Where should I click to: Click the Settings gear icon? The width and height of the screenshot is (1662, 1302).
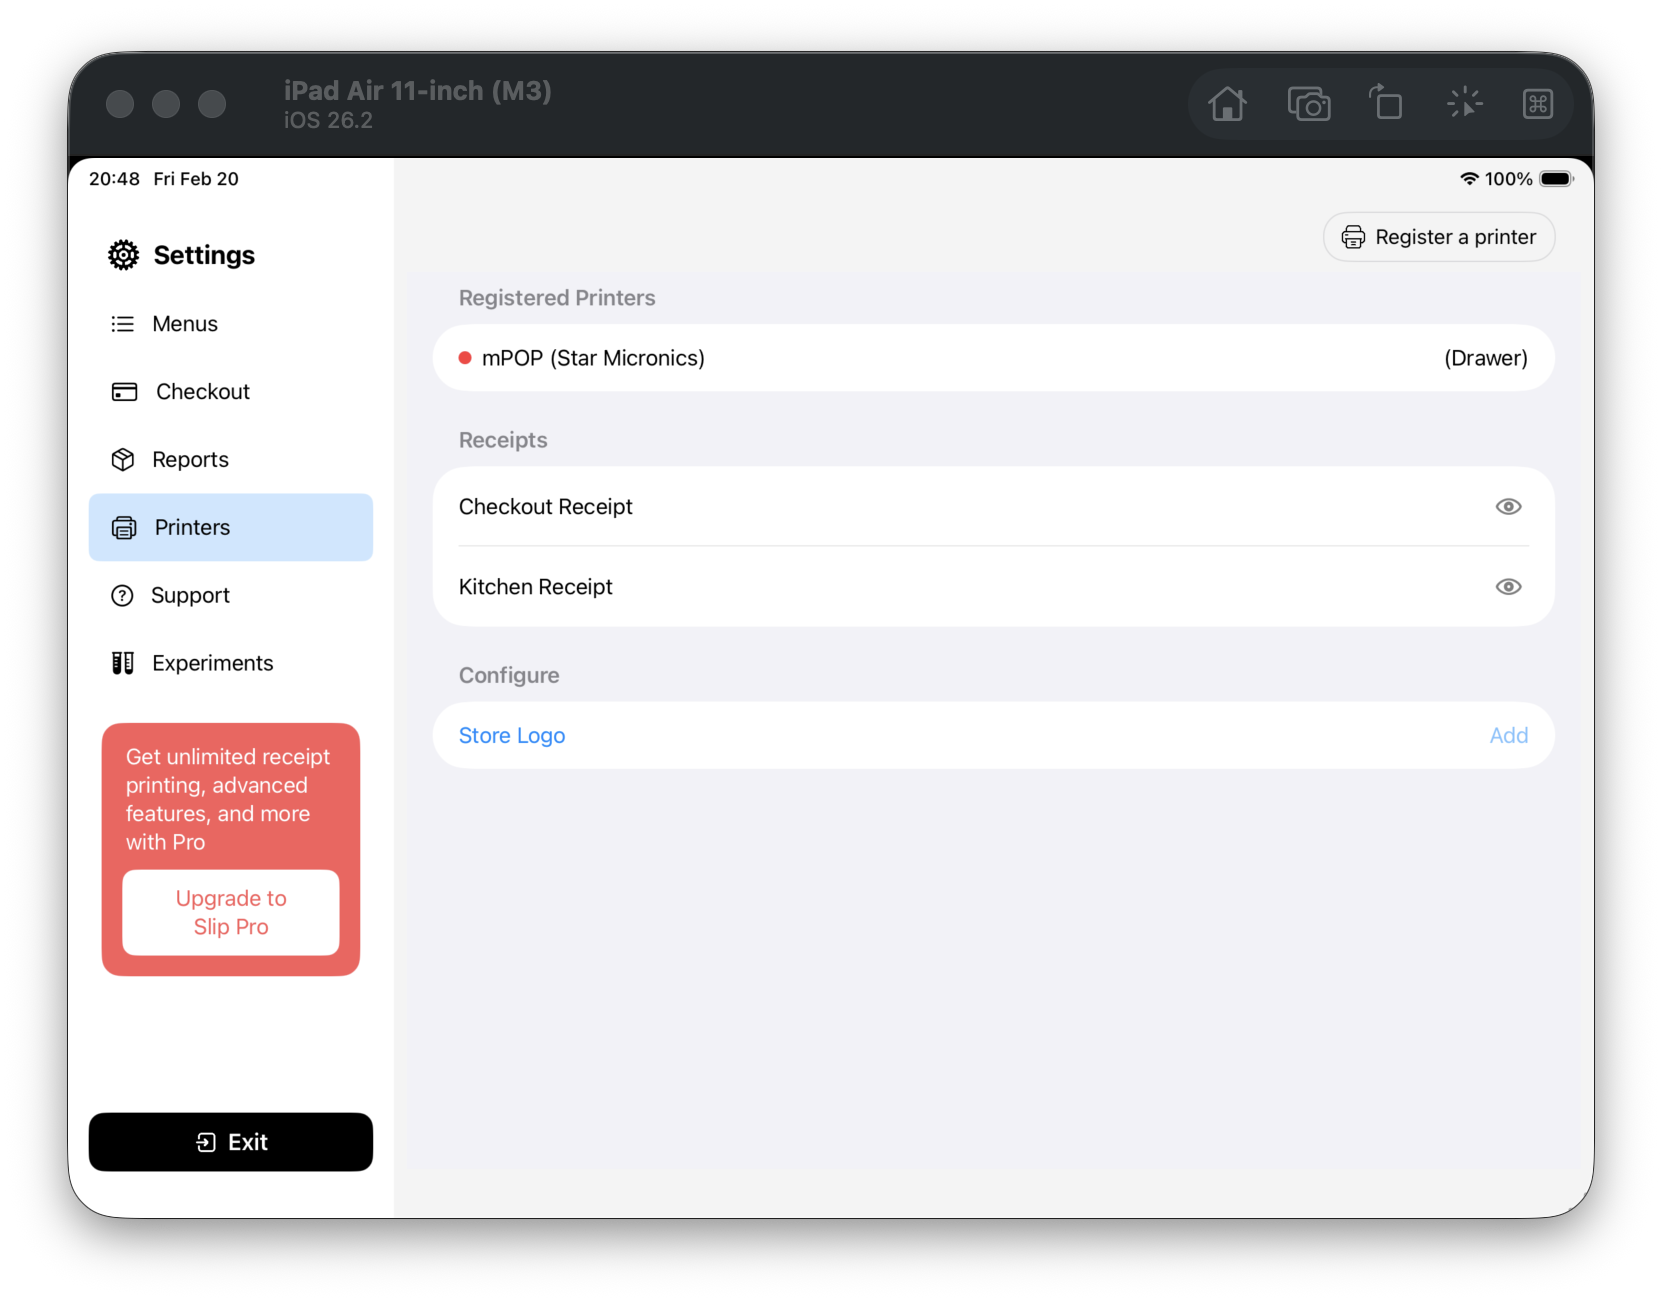point(122,255)
